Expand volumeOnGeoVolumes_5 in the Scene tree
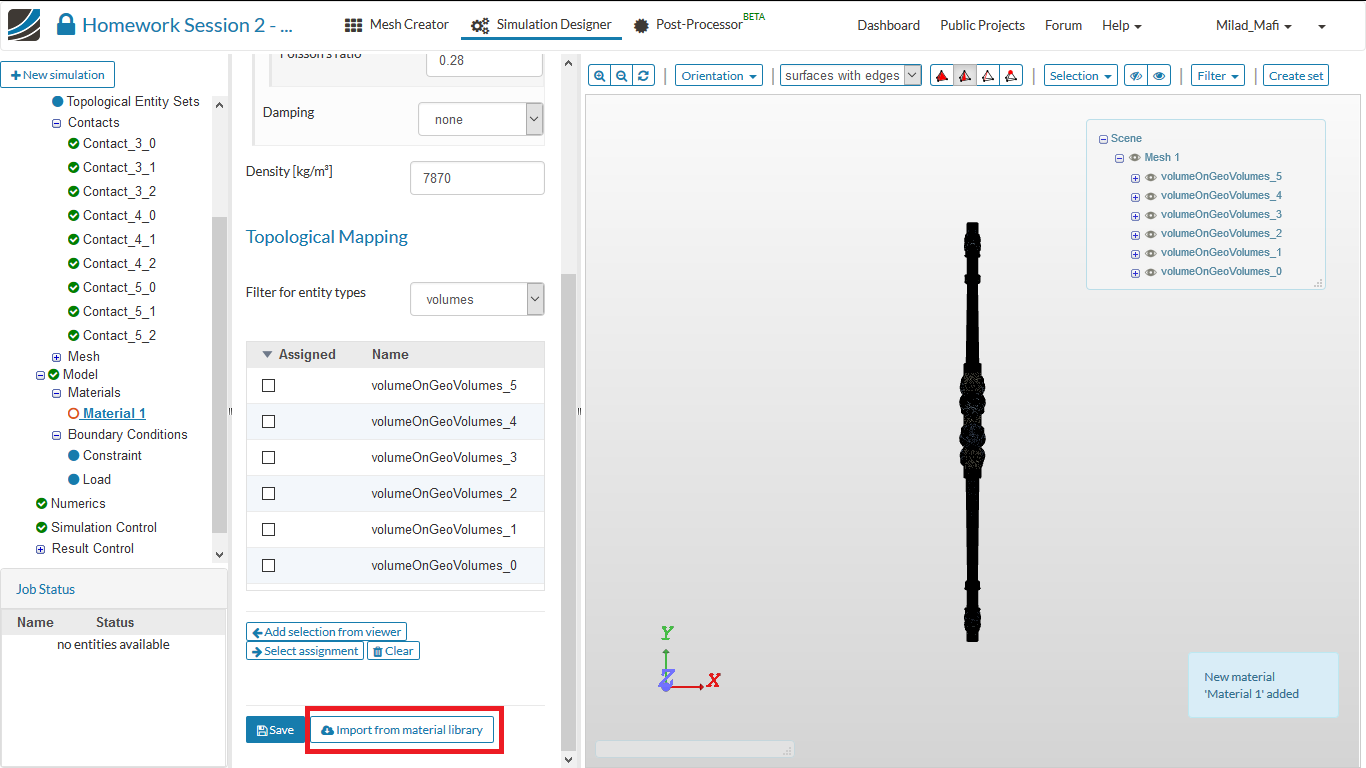Image resolution: width=1366 pixels, height=768 pixels. click(x=1135, y=178)
